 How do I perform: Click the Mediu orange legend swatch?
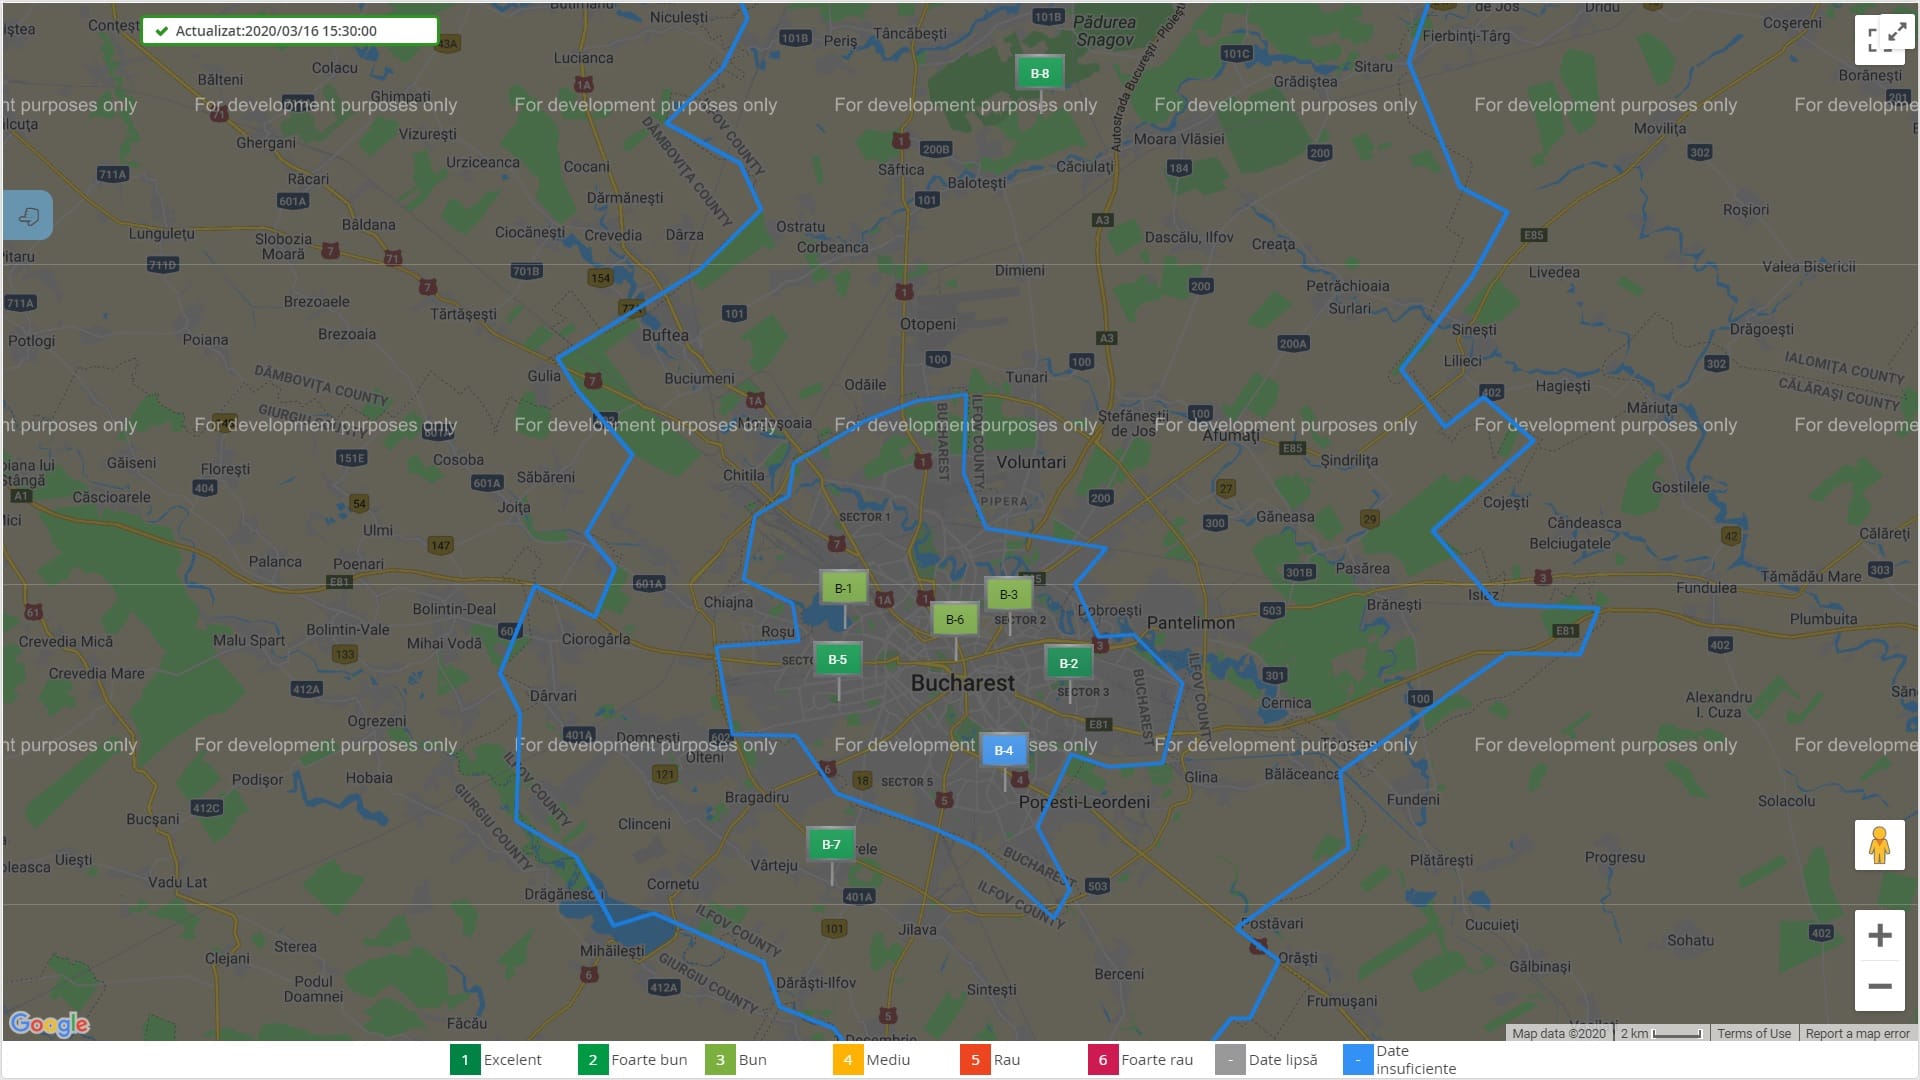coord(848,1060)
